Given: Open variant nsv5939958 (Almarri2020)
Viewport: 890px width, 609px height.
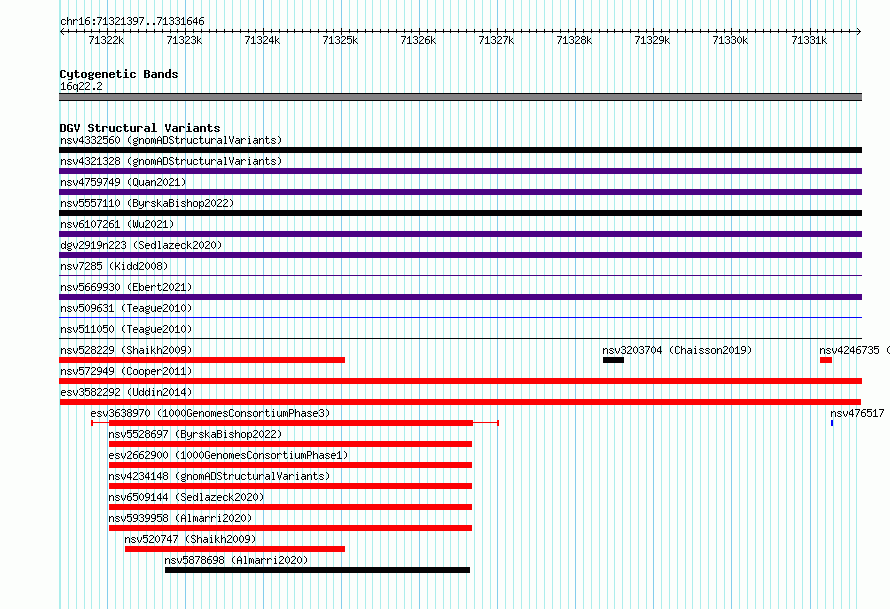Looking at the screenshot, I should [180, 518].
